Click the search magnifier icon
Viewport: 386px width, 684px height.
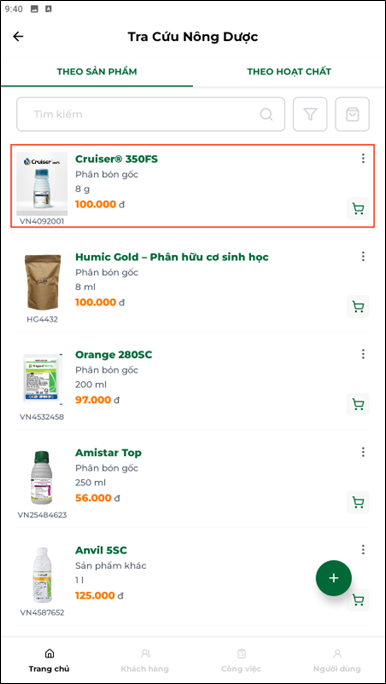[266, 114]
